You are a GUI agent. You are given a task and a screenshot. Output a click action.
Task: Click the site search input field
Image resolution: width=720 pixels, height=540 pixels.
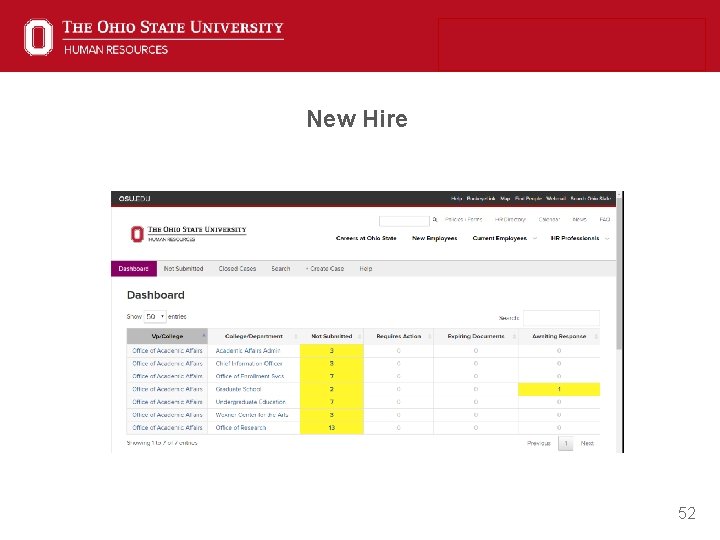tap(404, 221)
